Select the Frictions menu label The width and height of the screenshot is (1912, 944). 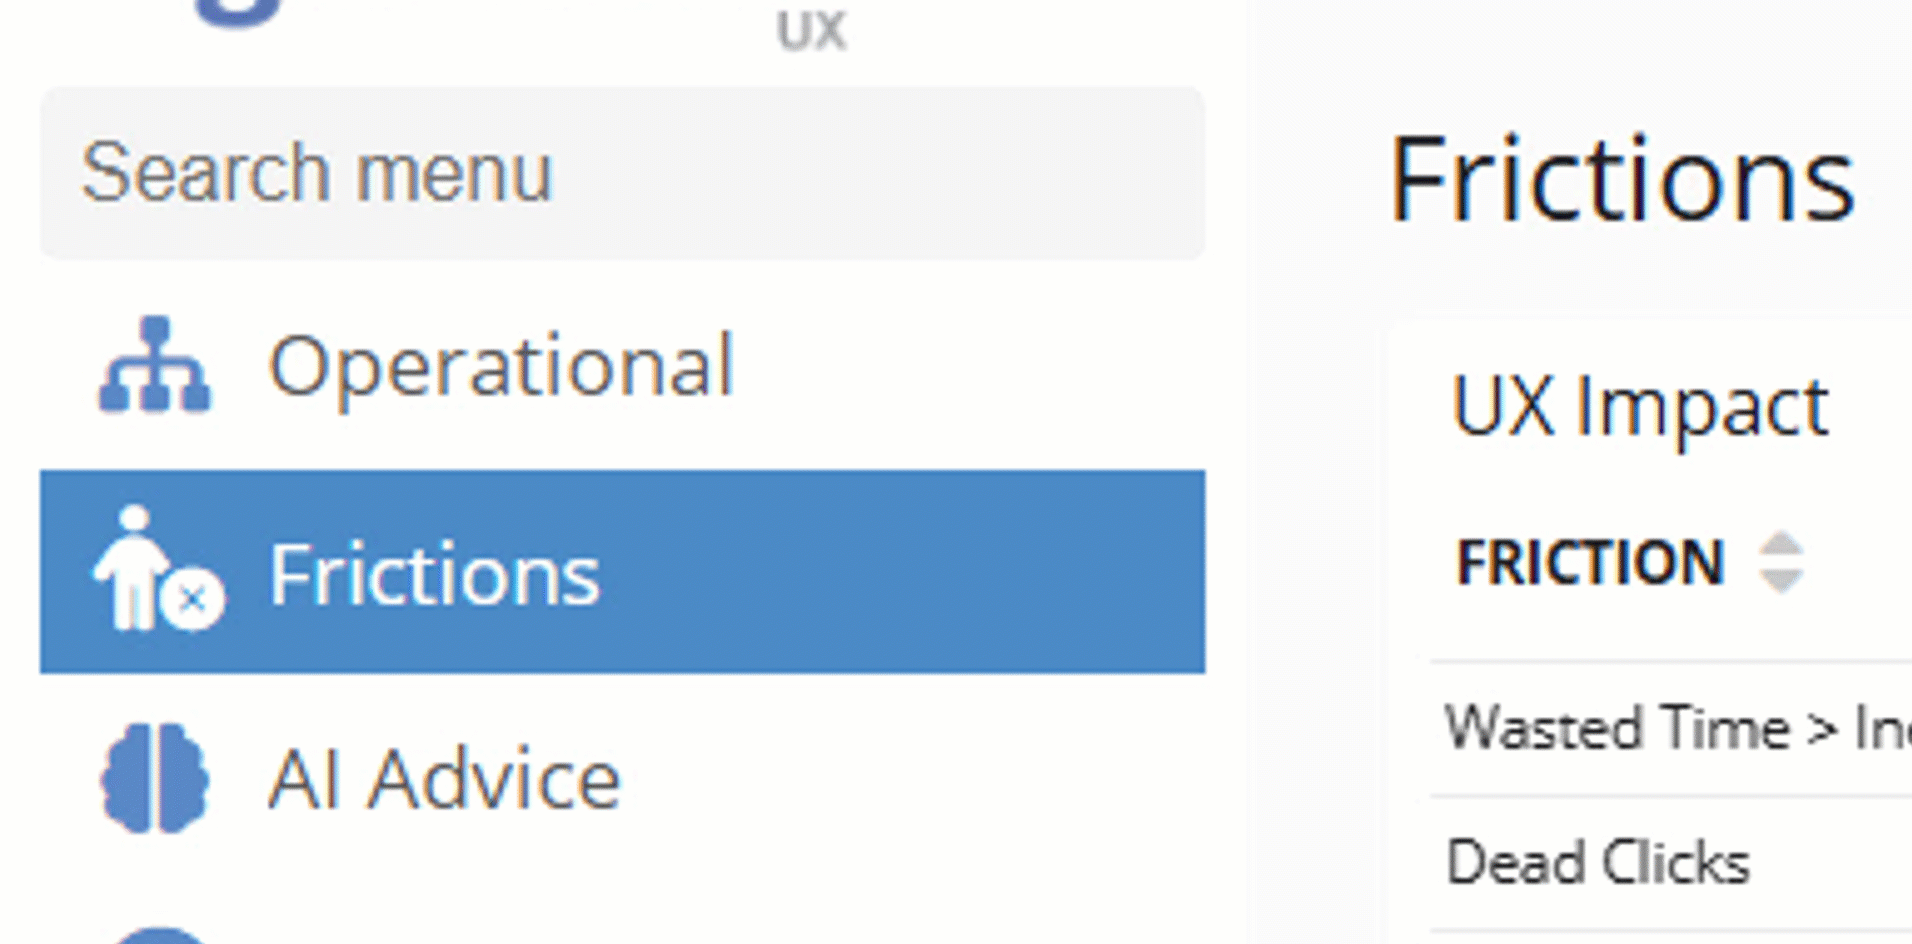coord(434,574)
